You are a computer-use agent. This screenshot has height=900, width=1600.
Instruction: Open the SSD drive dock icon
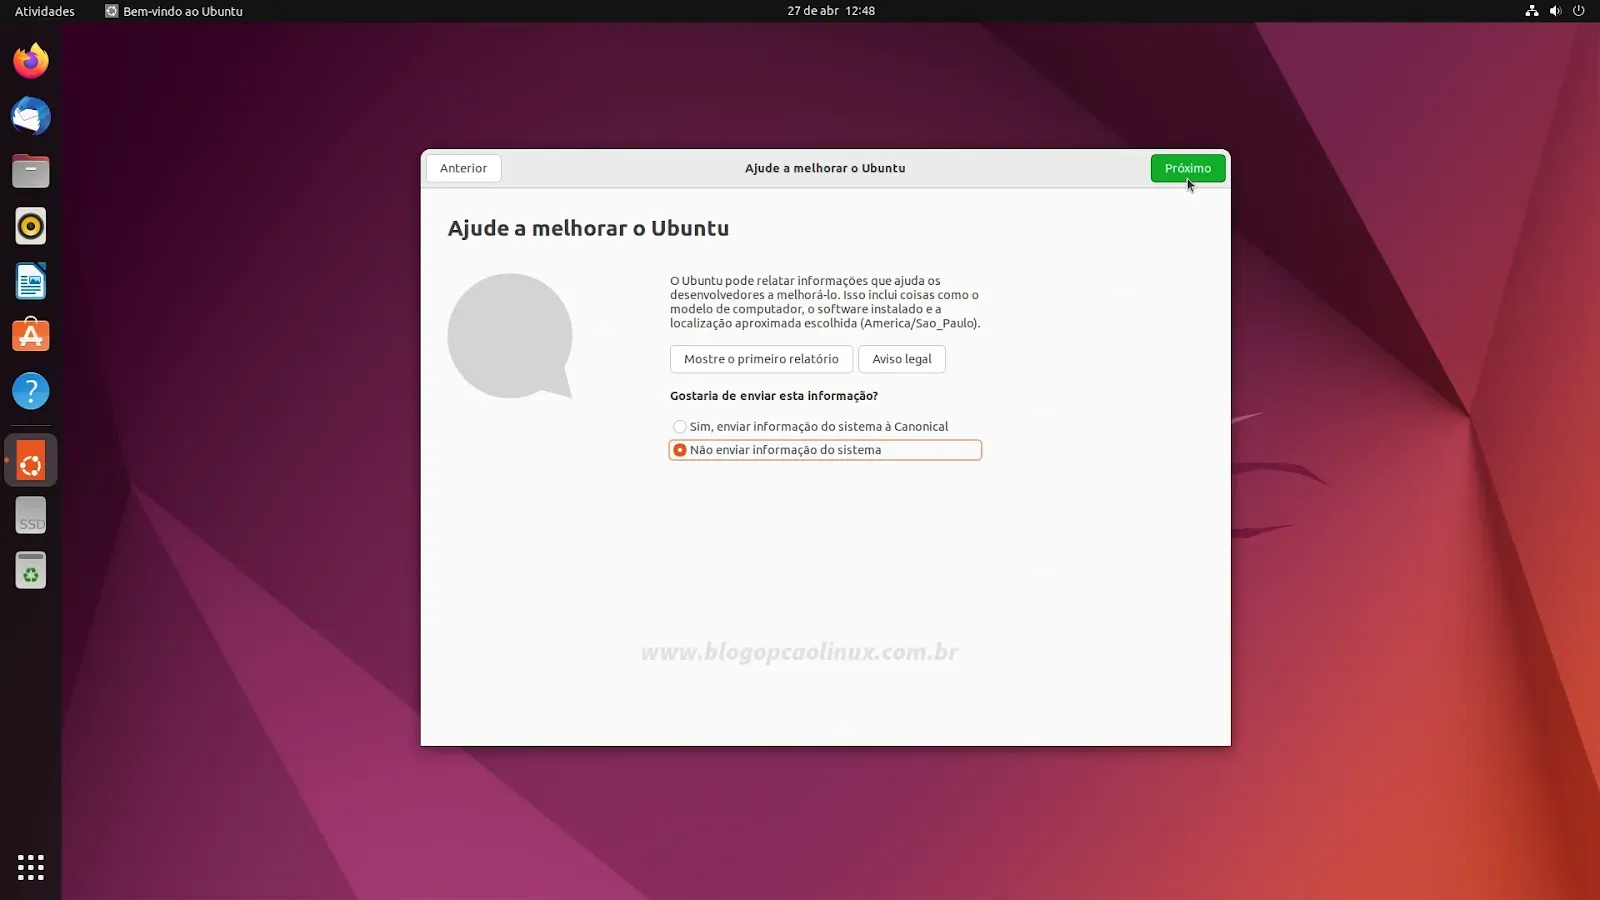(x=31, y=516)
